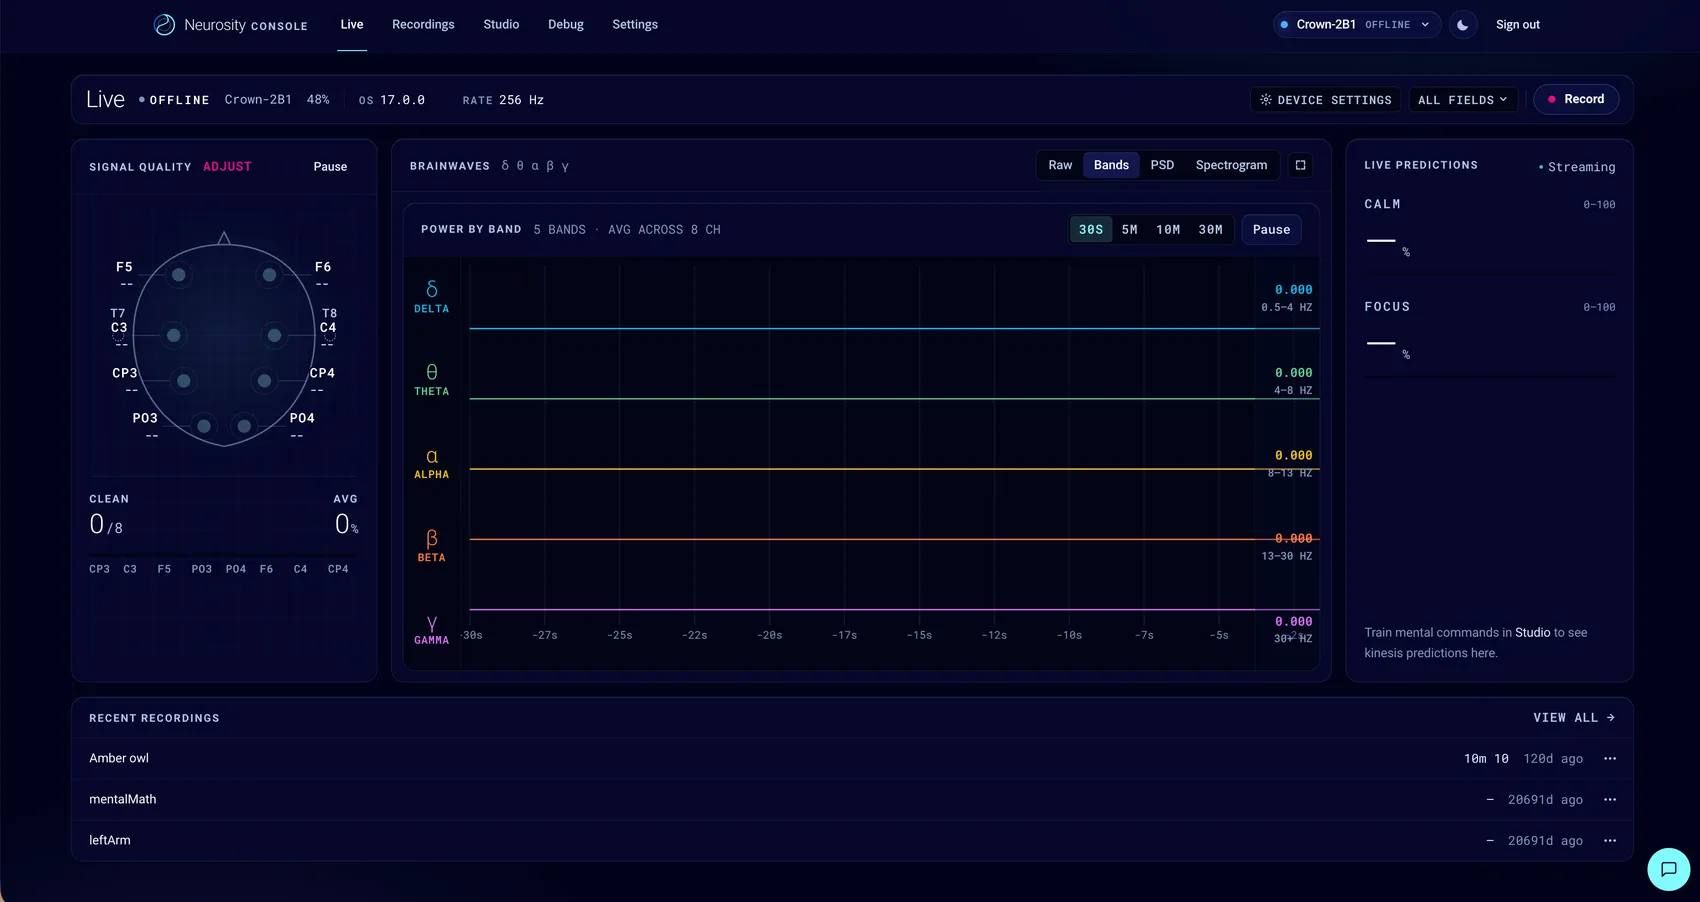The width and height of the screenshot is (1700, 902).
Task: Open options menu for Amber owl recording
Action: [x=1610, y=759]
